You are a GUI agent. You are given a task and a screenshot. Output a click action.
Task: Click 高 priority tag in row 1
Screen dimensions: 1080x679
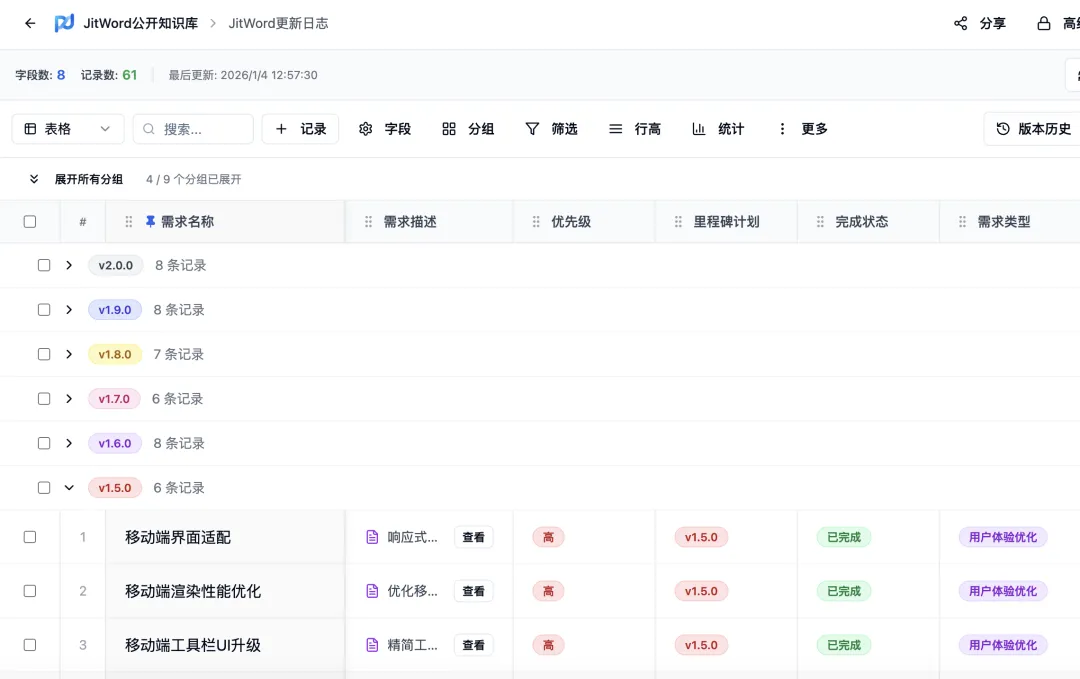tap(548, 537)
